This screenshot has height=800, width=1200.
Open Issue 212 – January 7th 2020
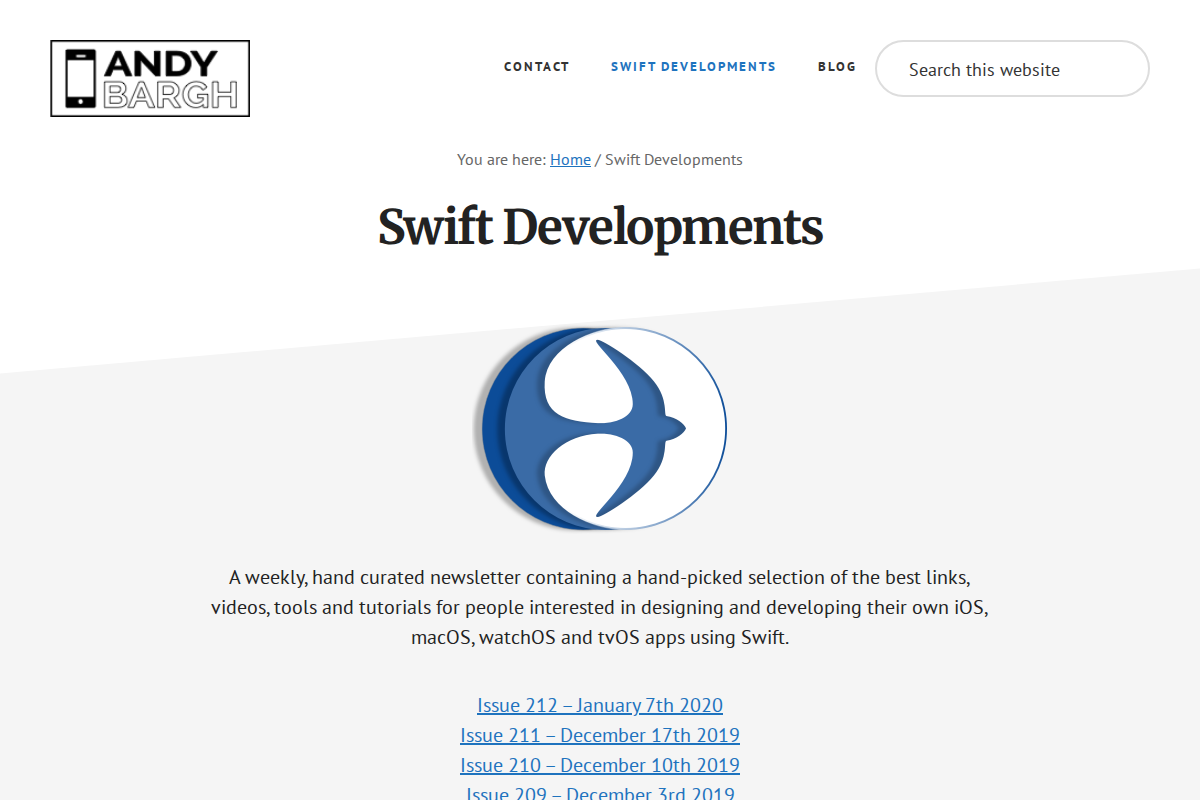click(600, 705)
